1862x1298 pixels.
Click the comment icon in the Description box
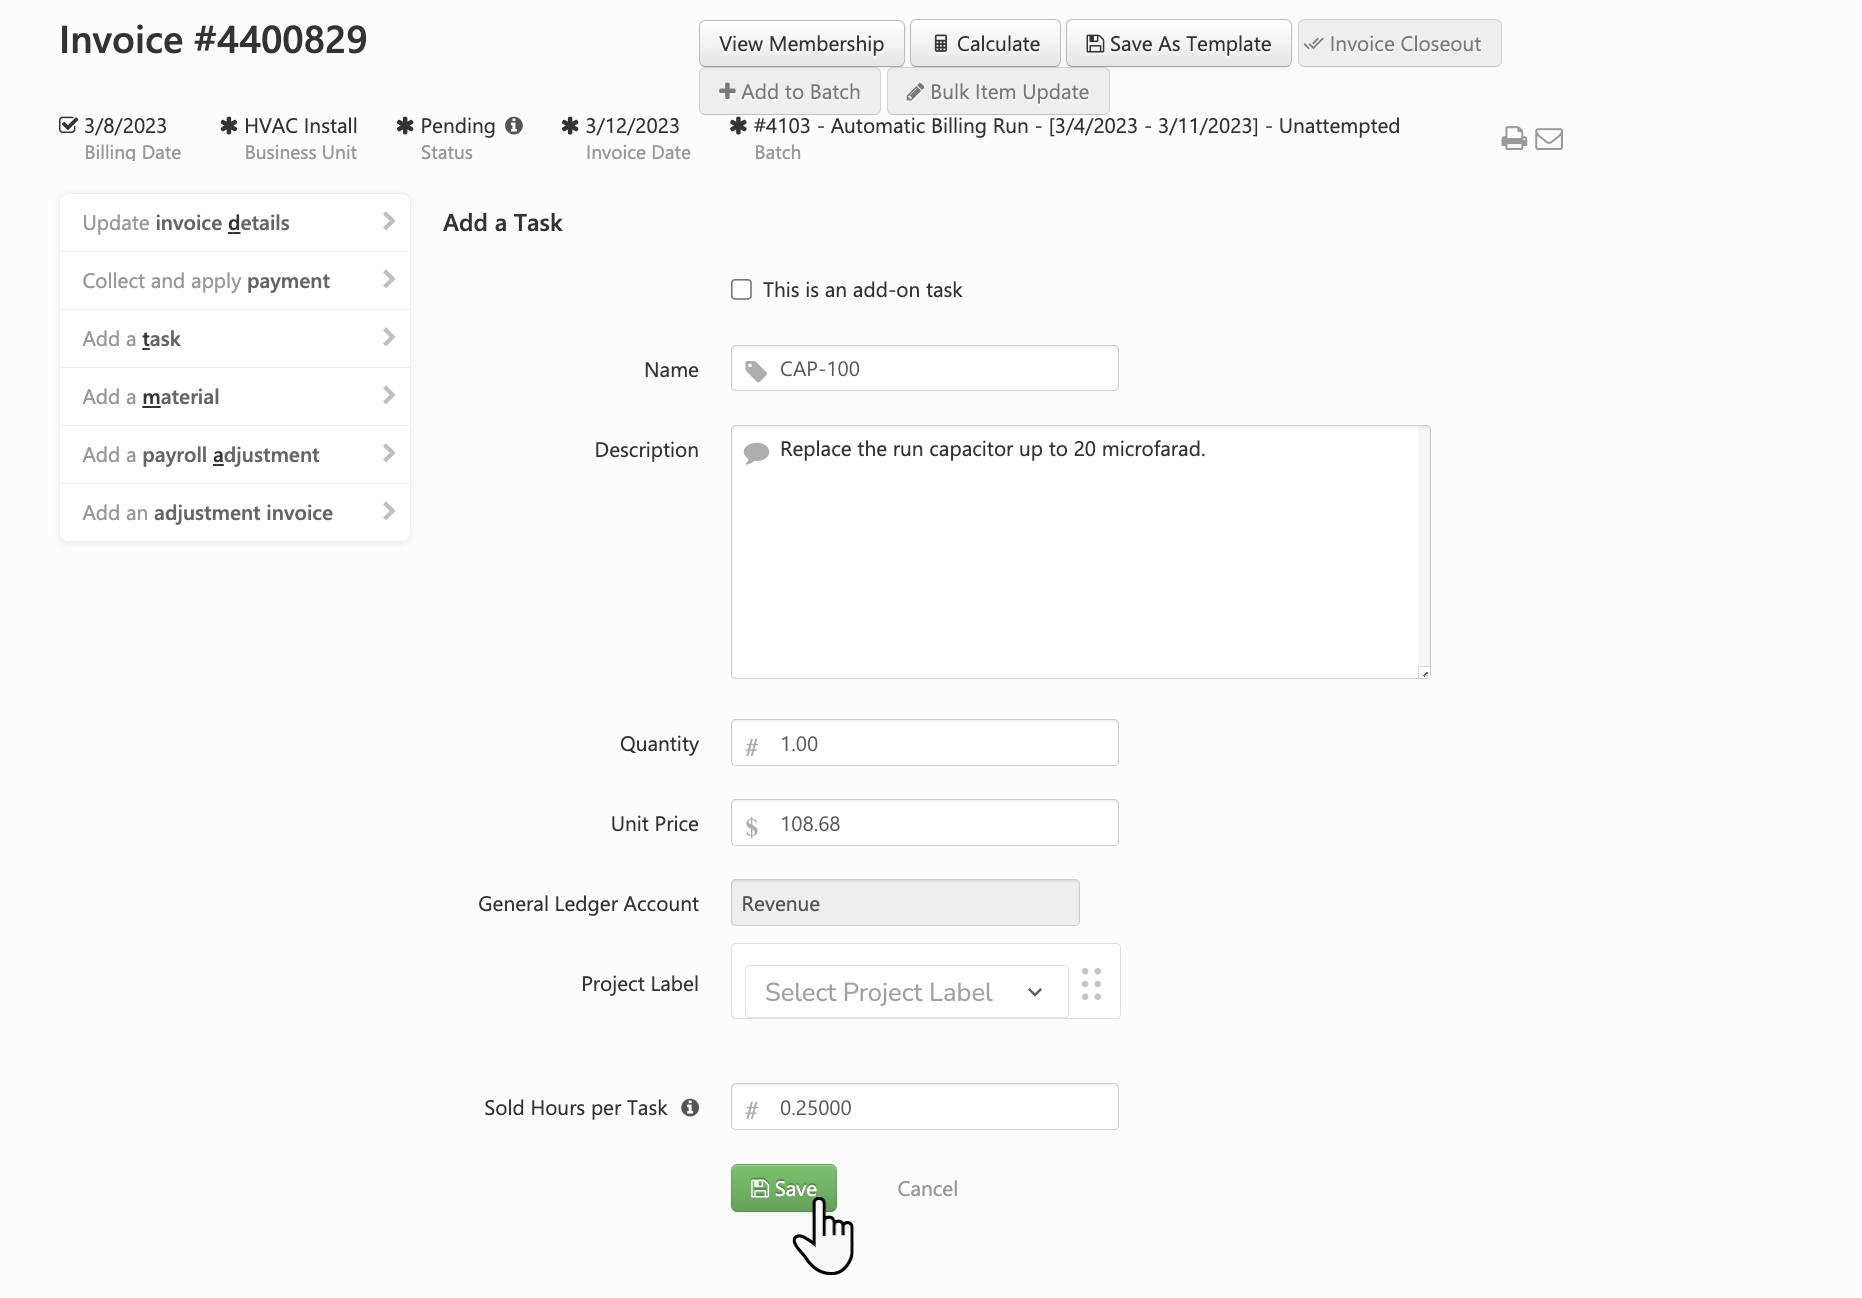[757, 451]
